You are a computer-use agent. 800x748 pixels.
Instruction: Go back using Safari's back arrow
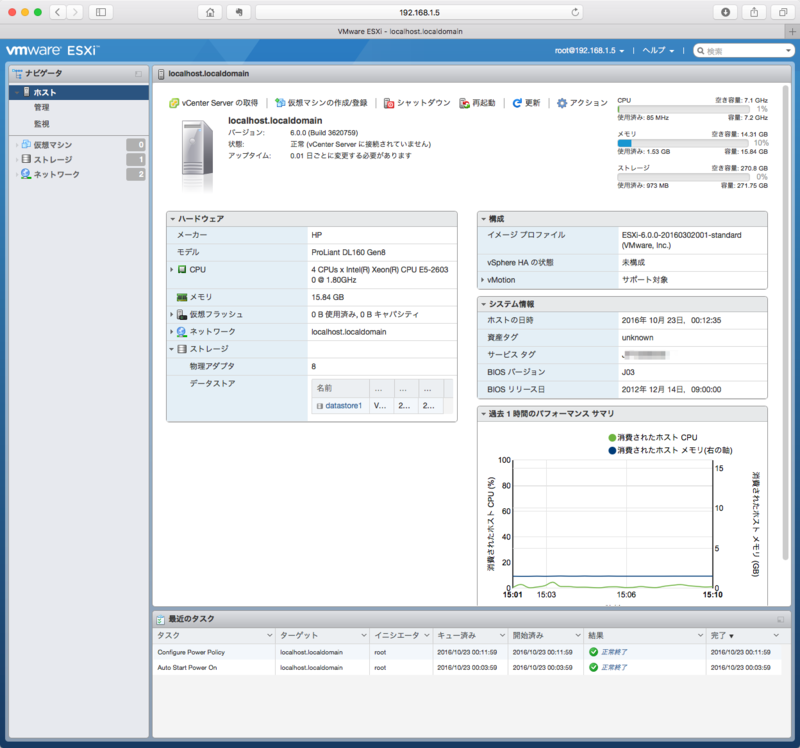click(58, 12)
